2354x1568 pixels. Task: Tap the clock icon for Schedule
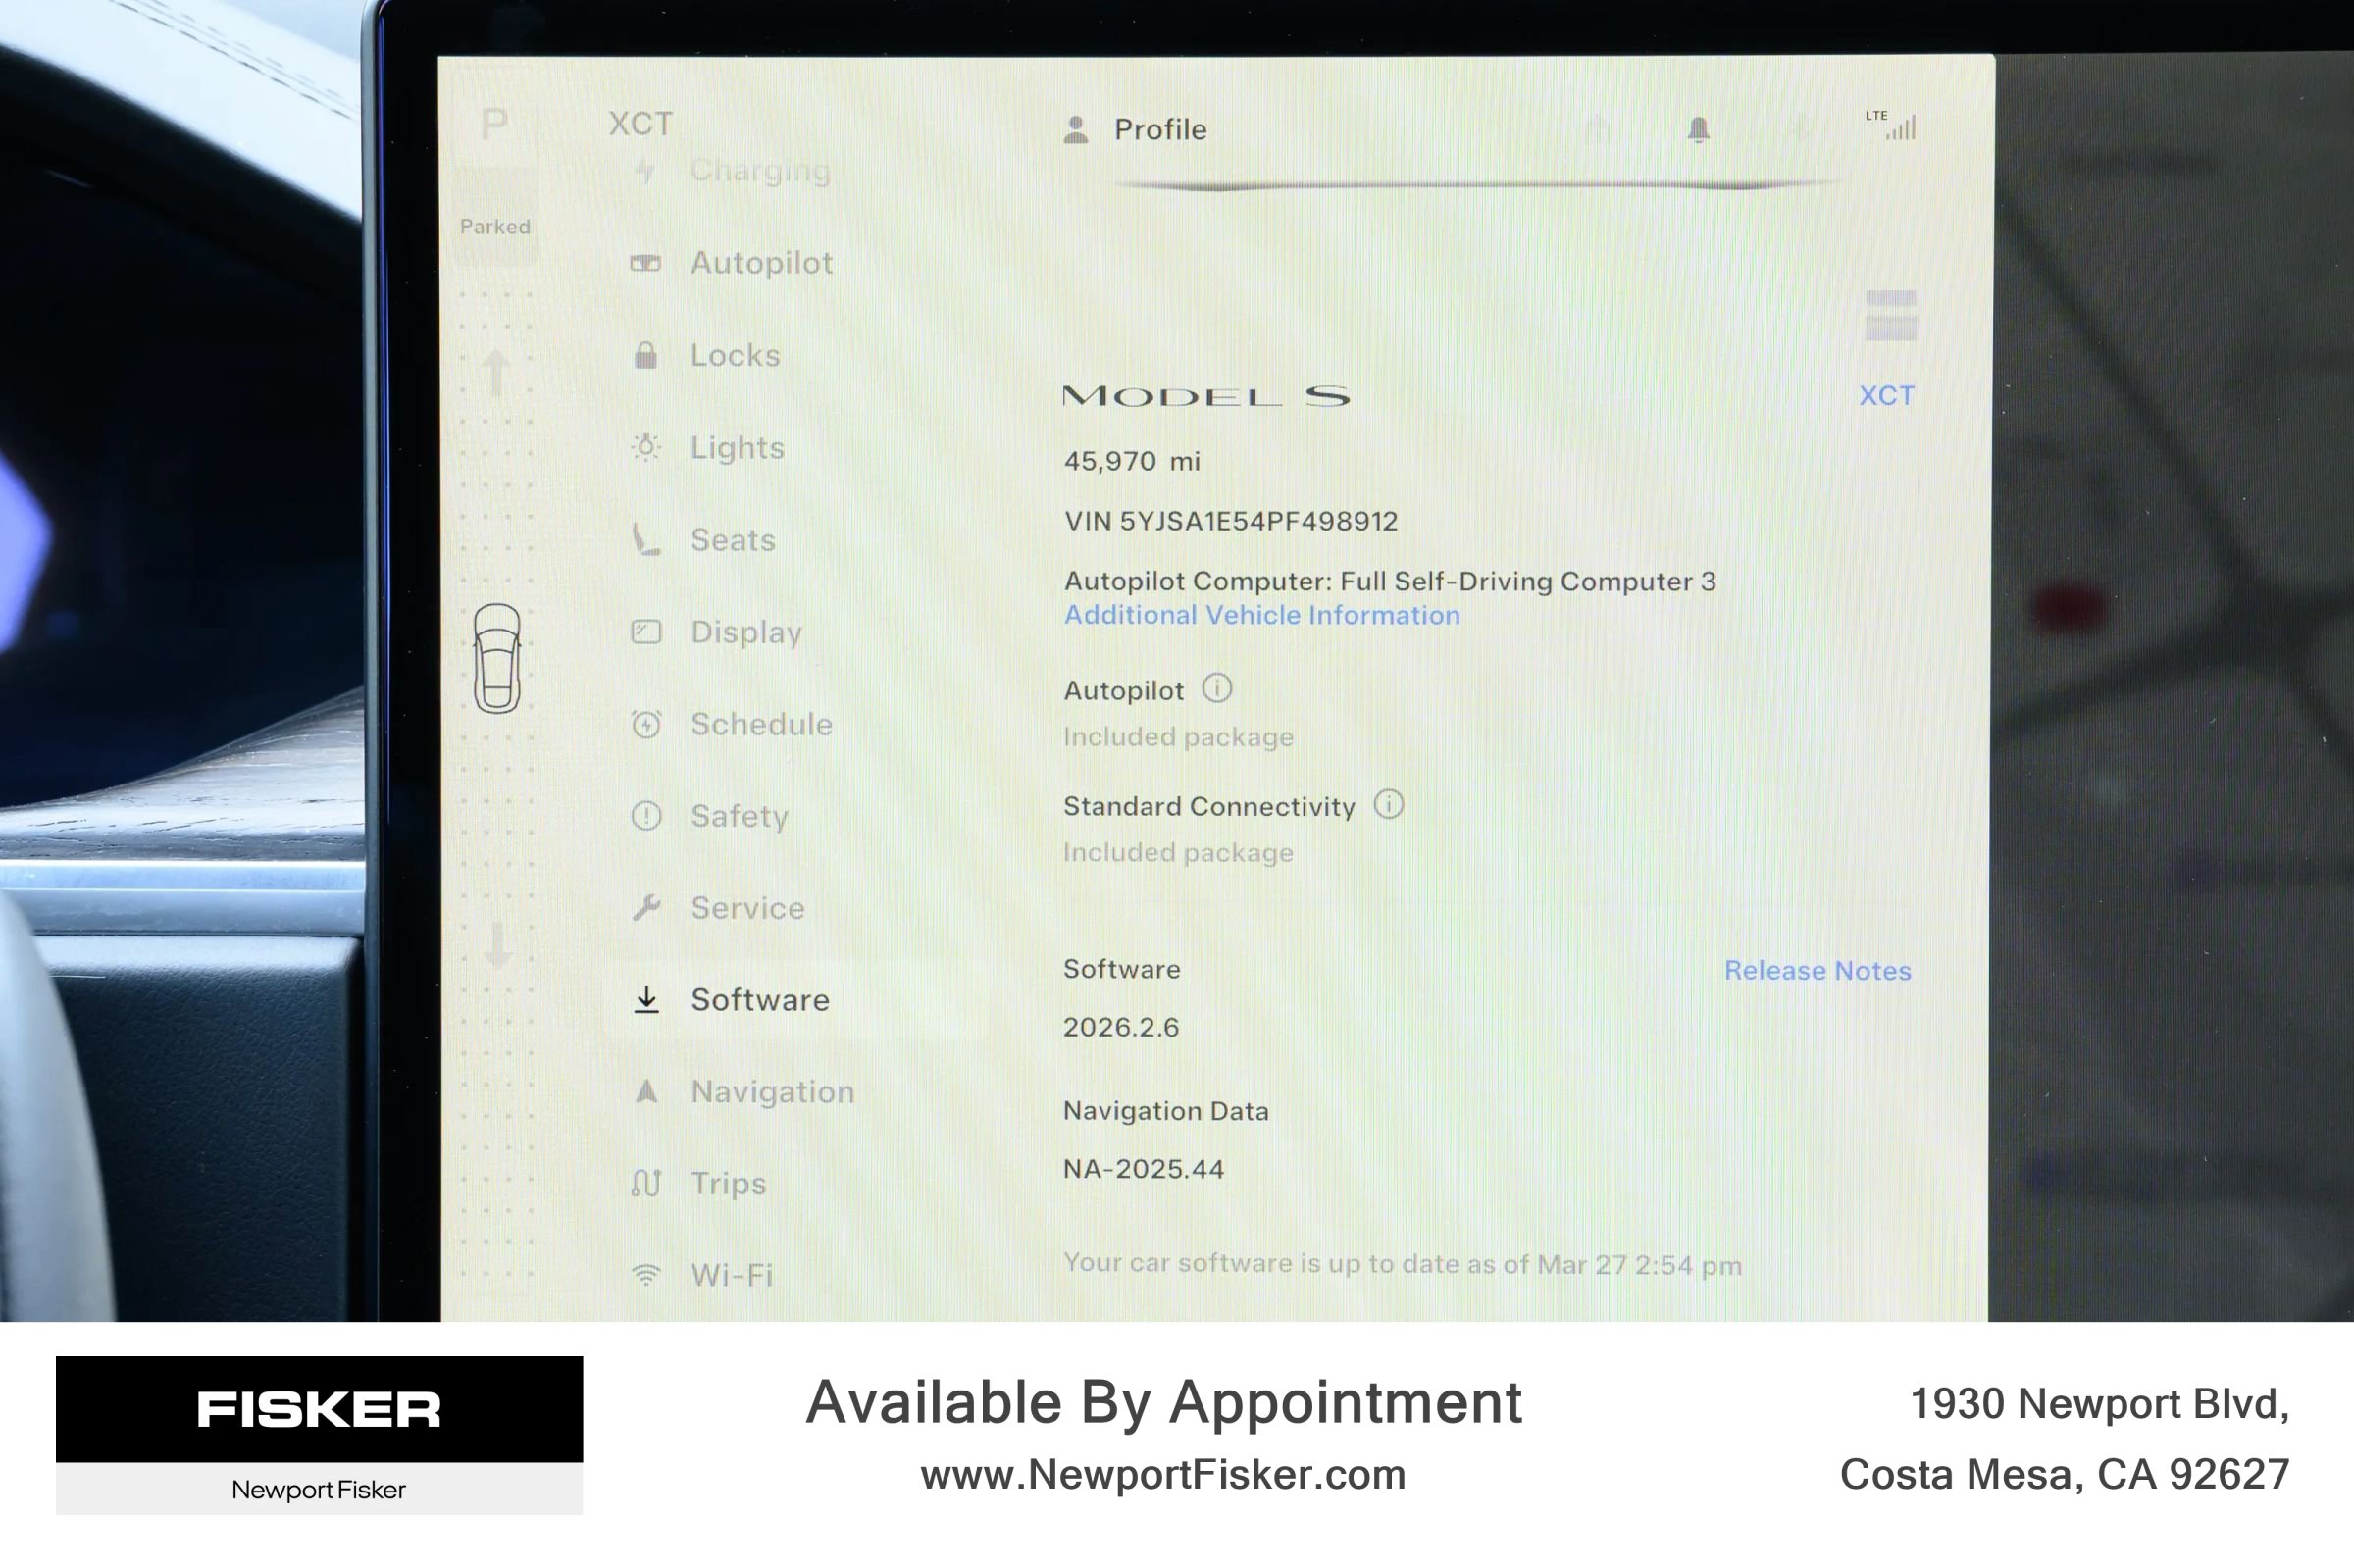646,724
